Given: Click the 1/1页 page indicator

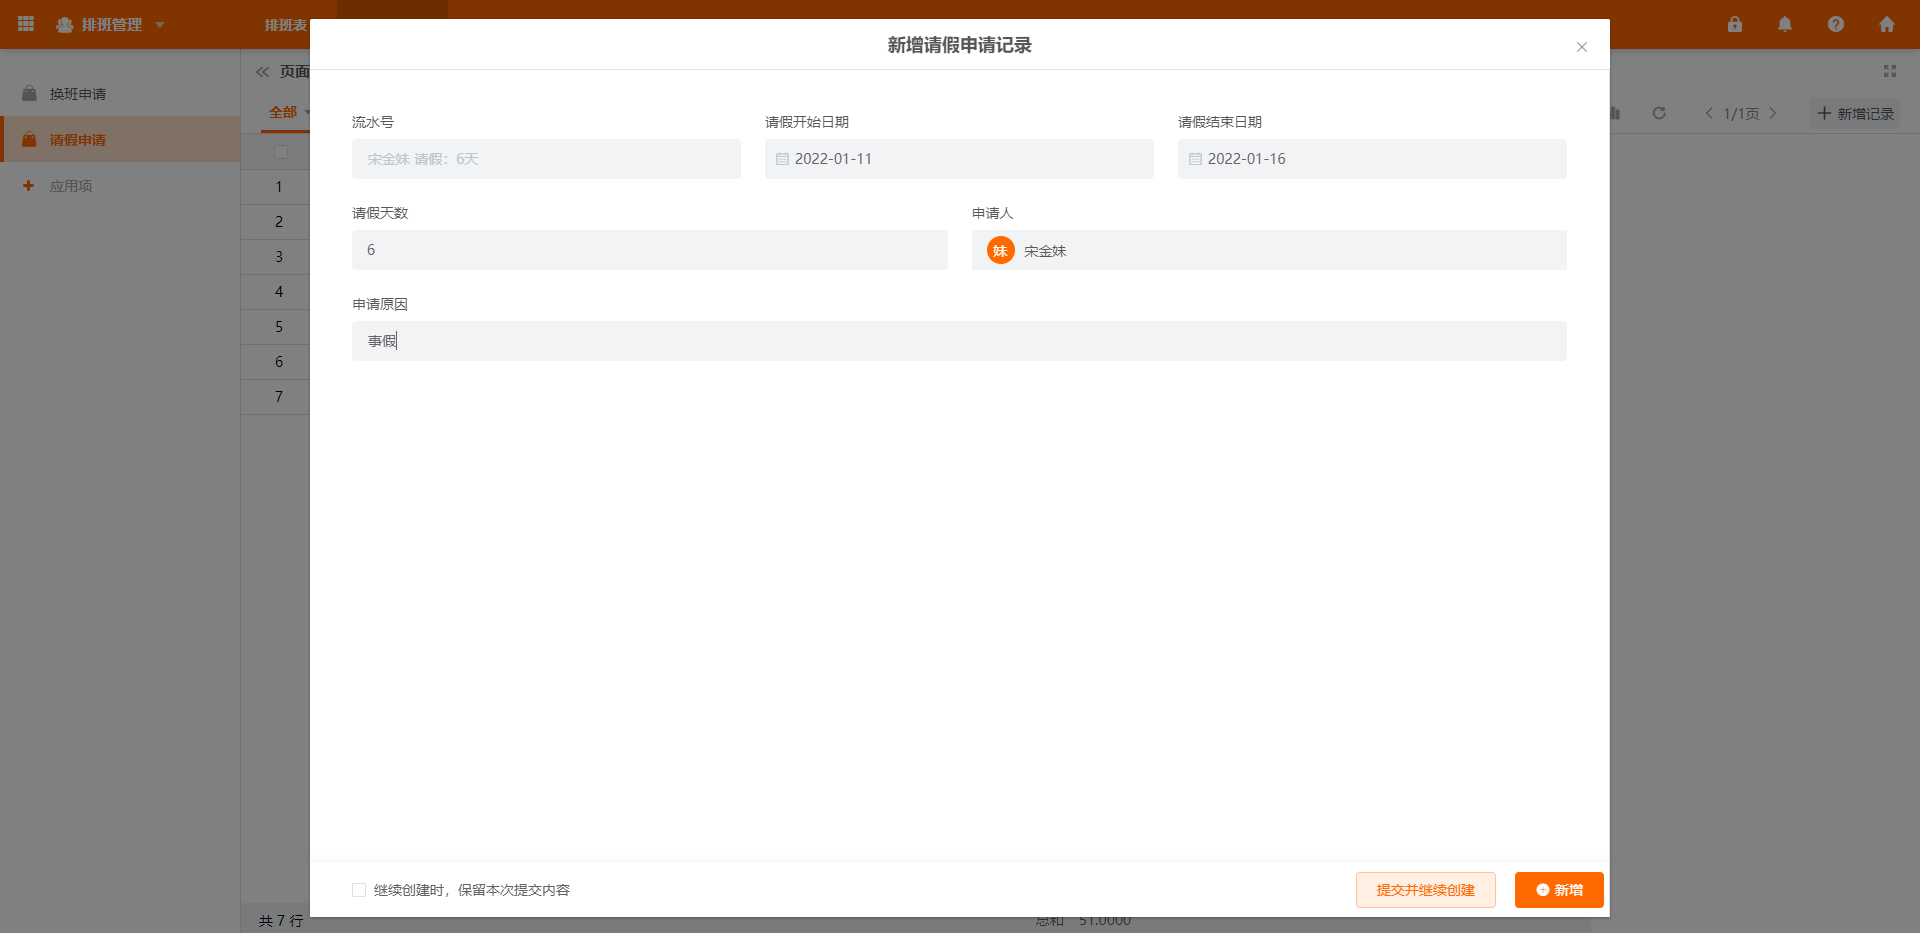Looking at the screenshot, I should pos(1741,114).
